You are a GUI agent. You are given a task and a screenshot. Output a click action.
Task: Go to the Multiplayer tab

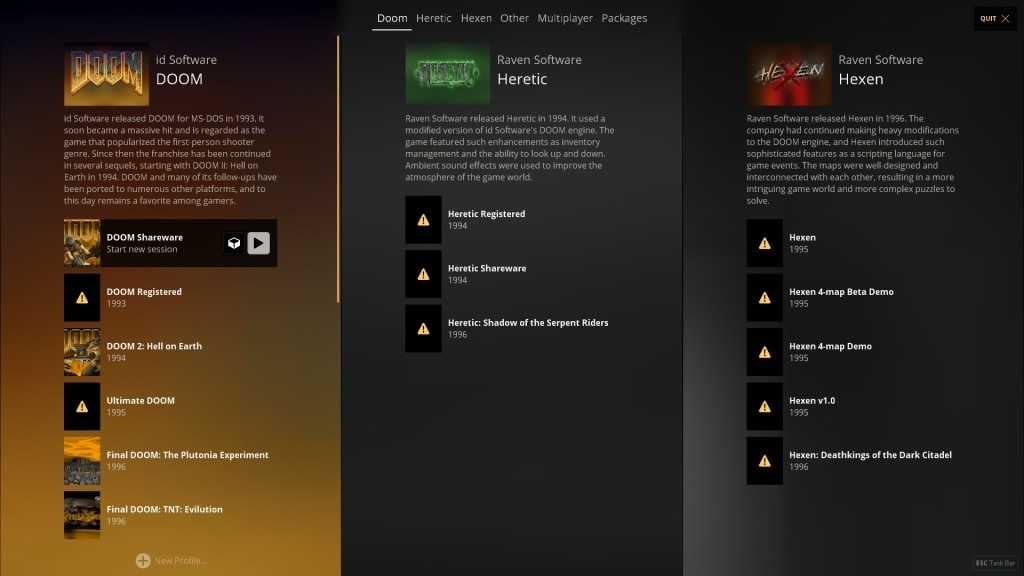pos(565,18)
